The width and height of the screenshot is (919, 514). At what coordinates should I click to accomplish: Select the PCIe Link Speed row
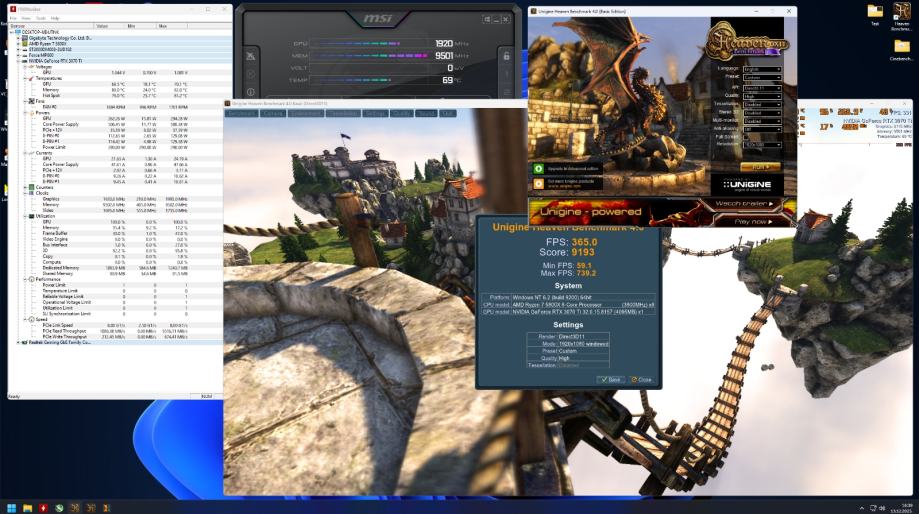pos(114,325)
